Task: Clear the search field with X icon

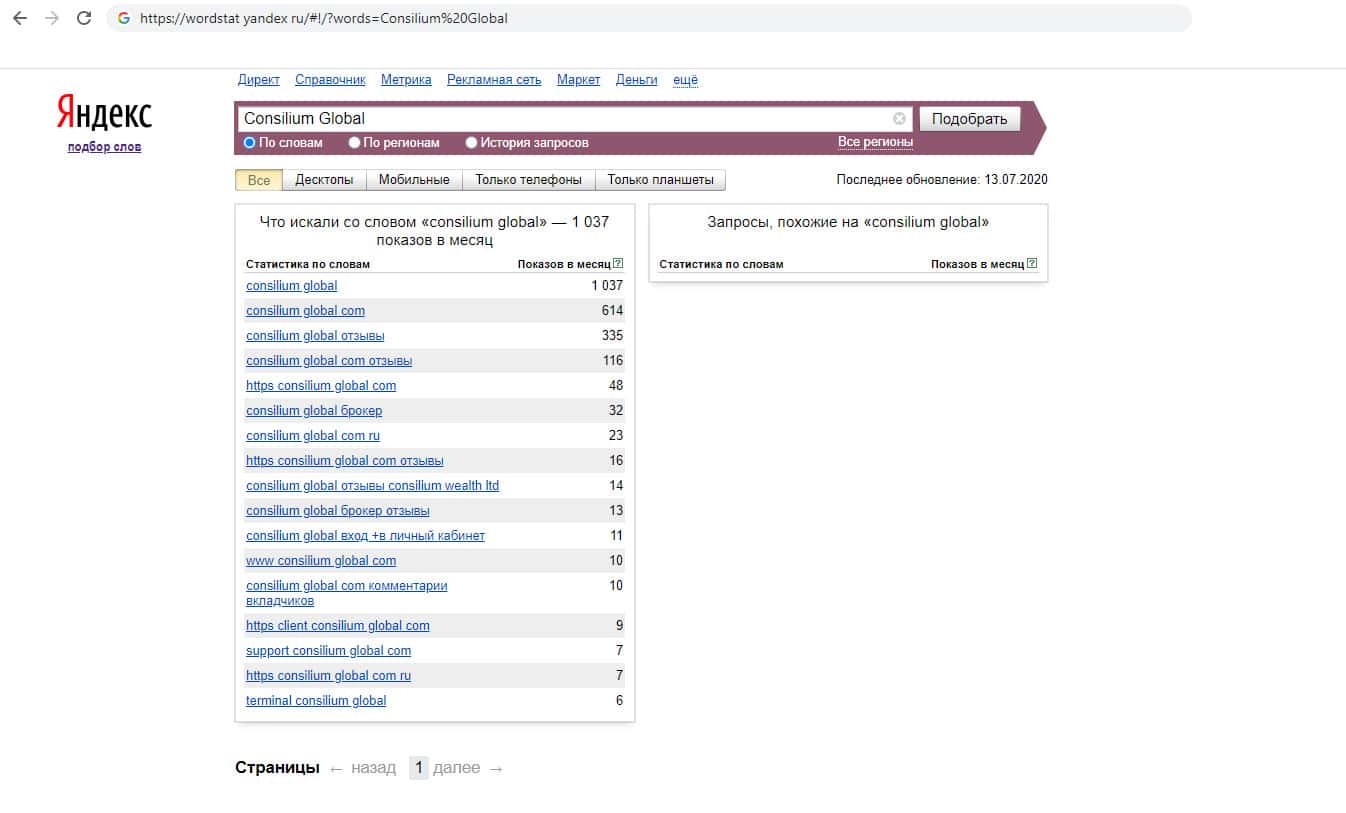Action: point(899,119)
